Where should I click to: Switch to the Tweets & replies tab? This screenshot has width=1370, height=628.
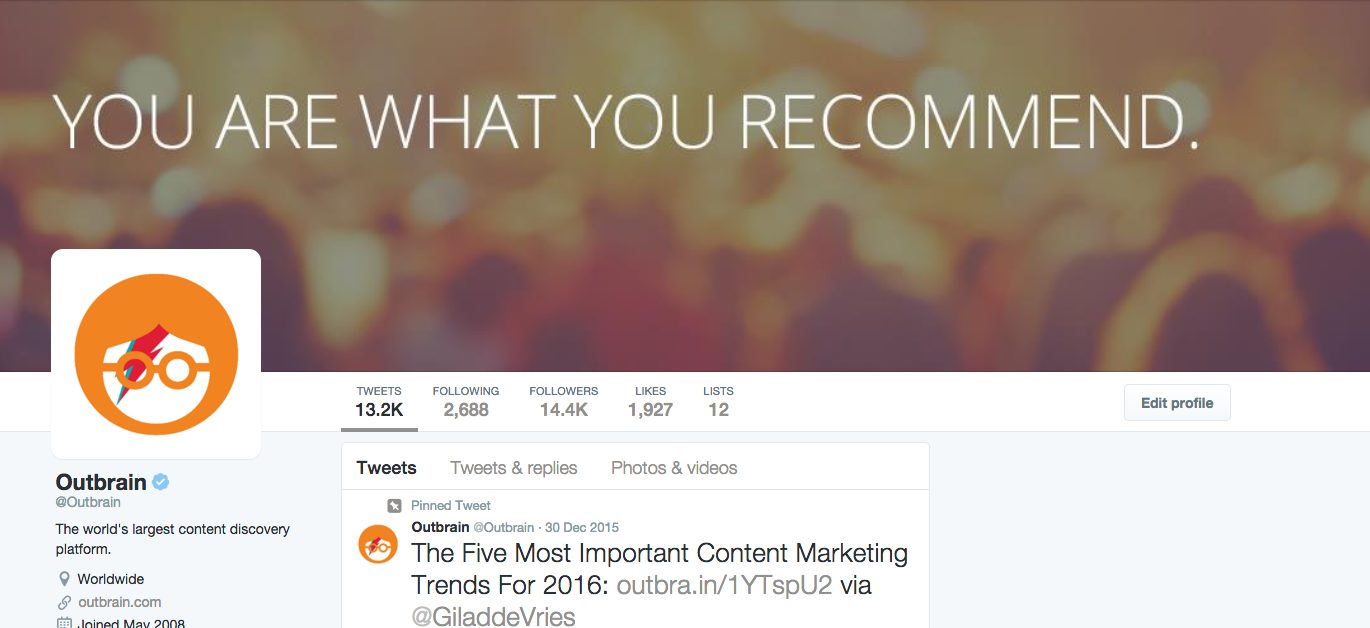point(514,468)
